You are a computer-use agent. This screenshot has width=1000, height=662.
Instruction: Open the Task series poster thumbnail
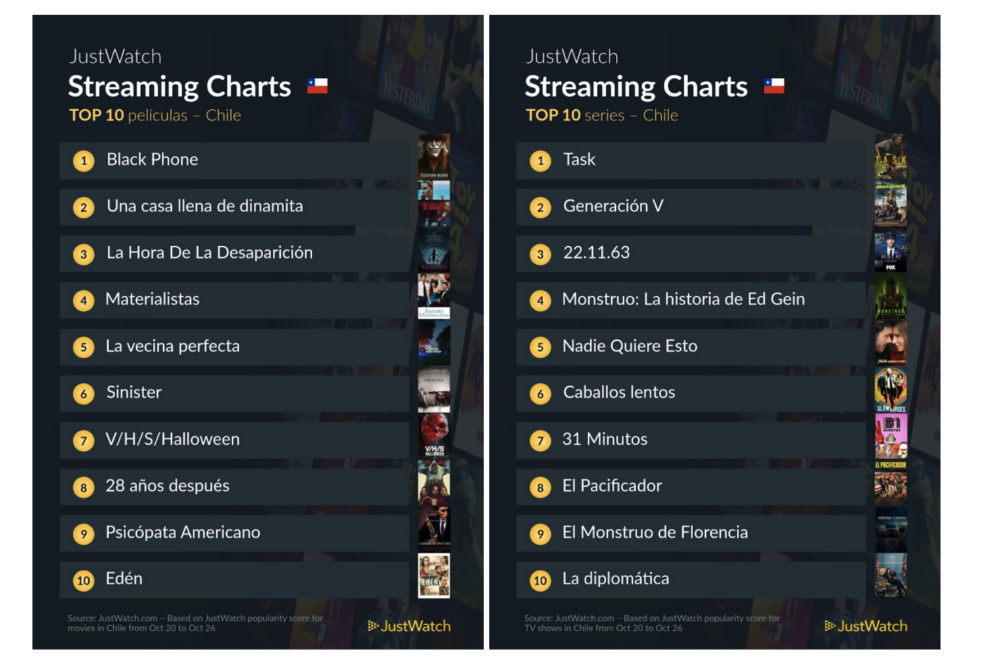point(890,157)
